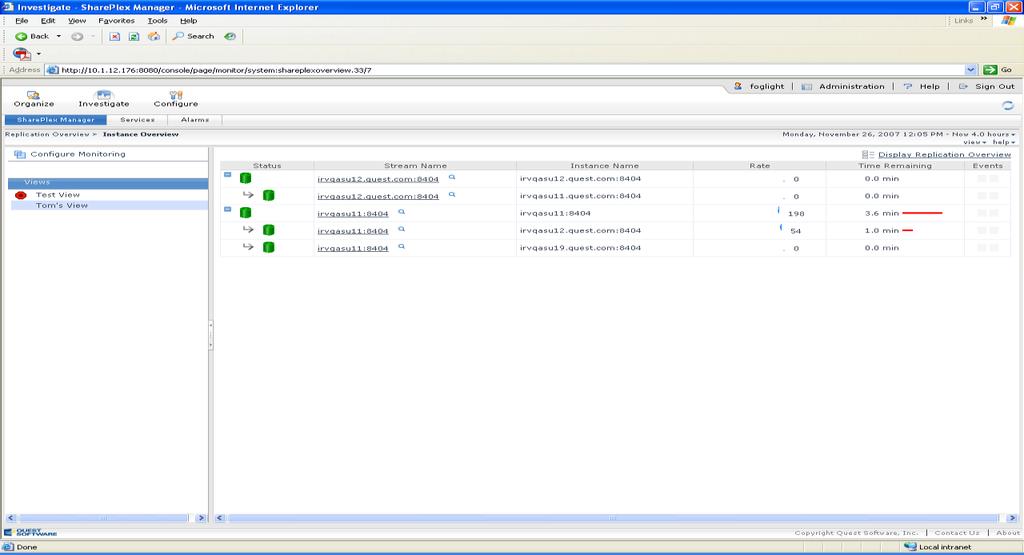Image resolution: width=1024 pixels, height=555 pixels.
Task: Collapse the irvqasu12.quest.com:8404 stream group
Action: tap(227, 175)
